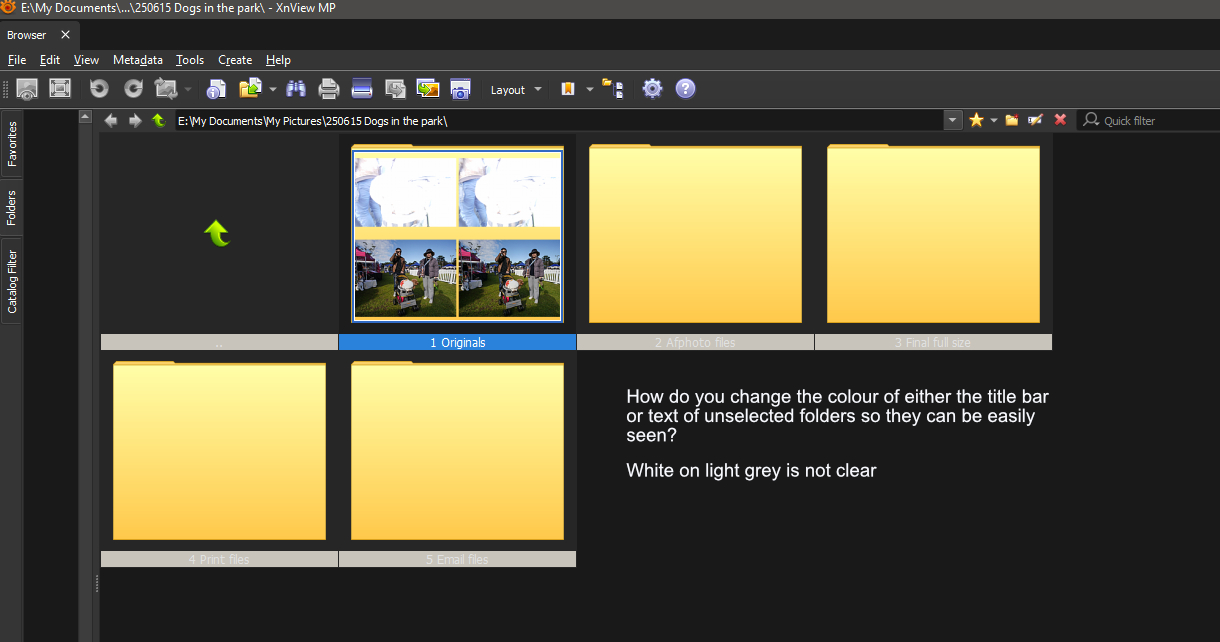Viewport: 1220px width, 642px height.
Task: Select the 2 Afphoto files folder
Action: pyautogui.click(x=695, y=233)
